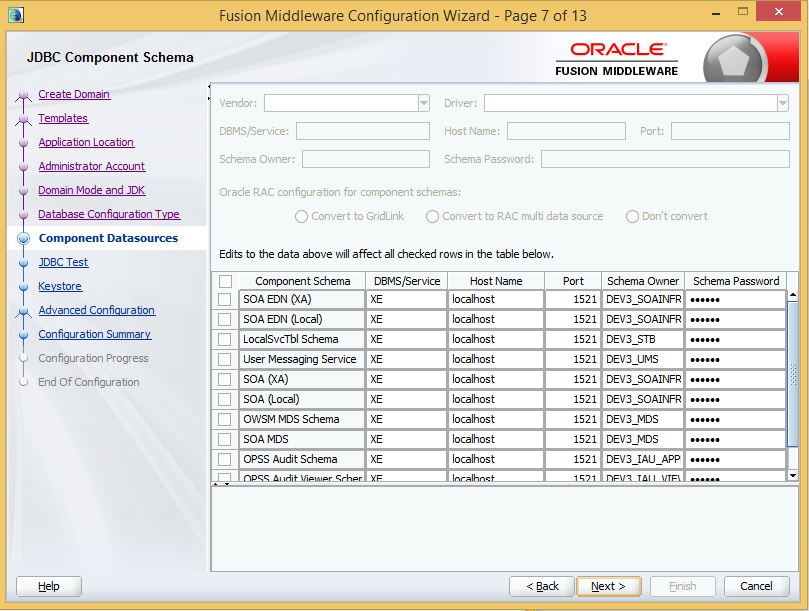Go to the Templates step
Viewport: 809px width, 611px height.
point(63,118)
